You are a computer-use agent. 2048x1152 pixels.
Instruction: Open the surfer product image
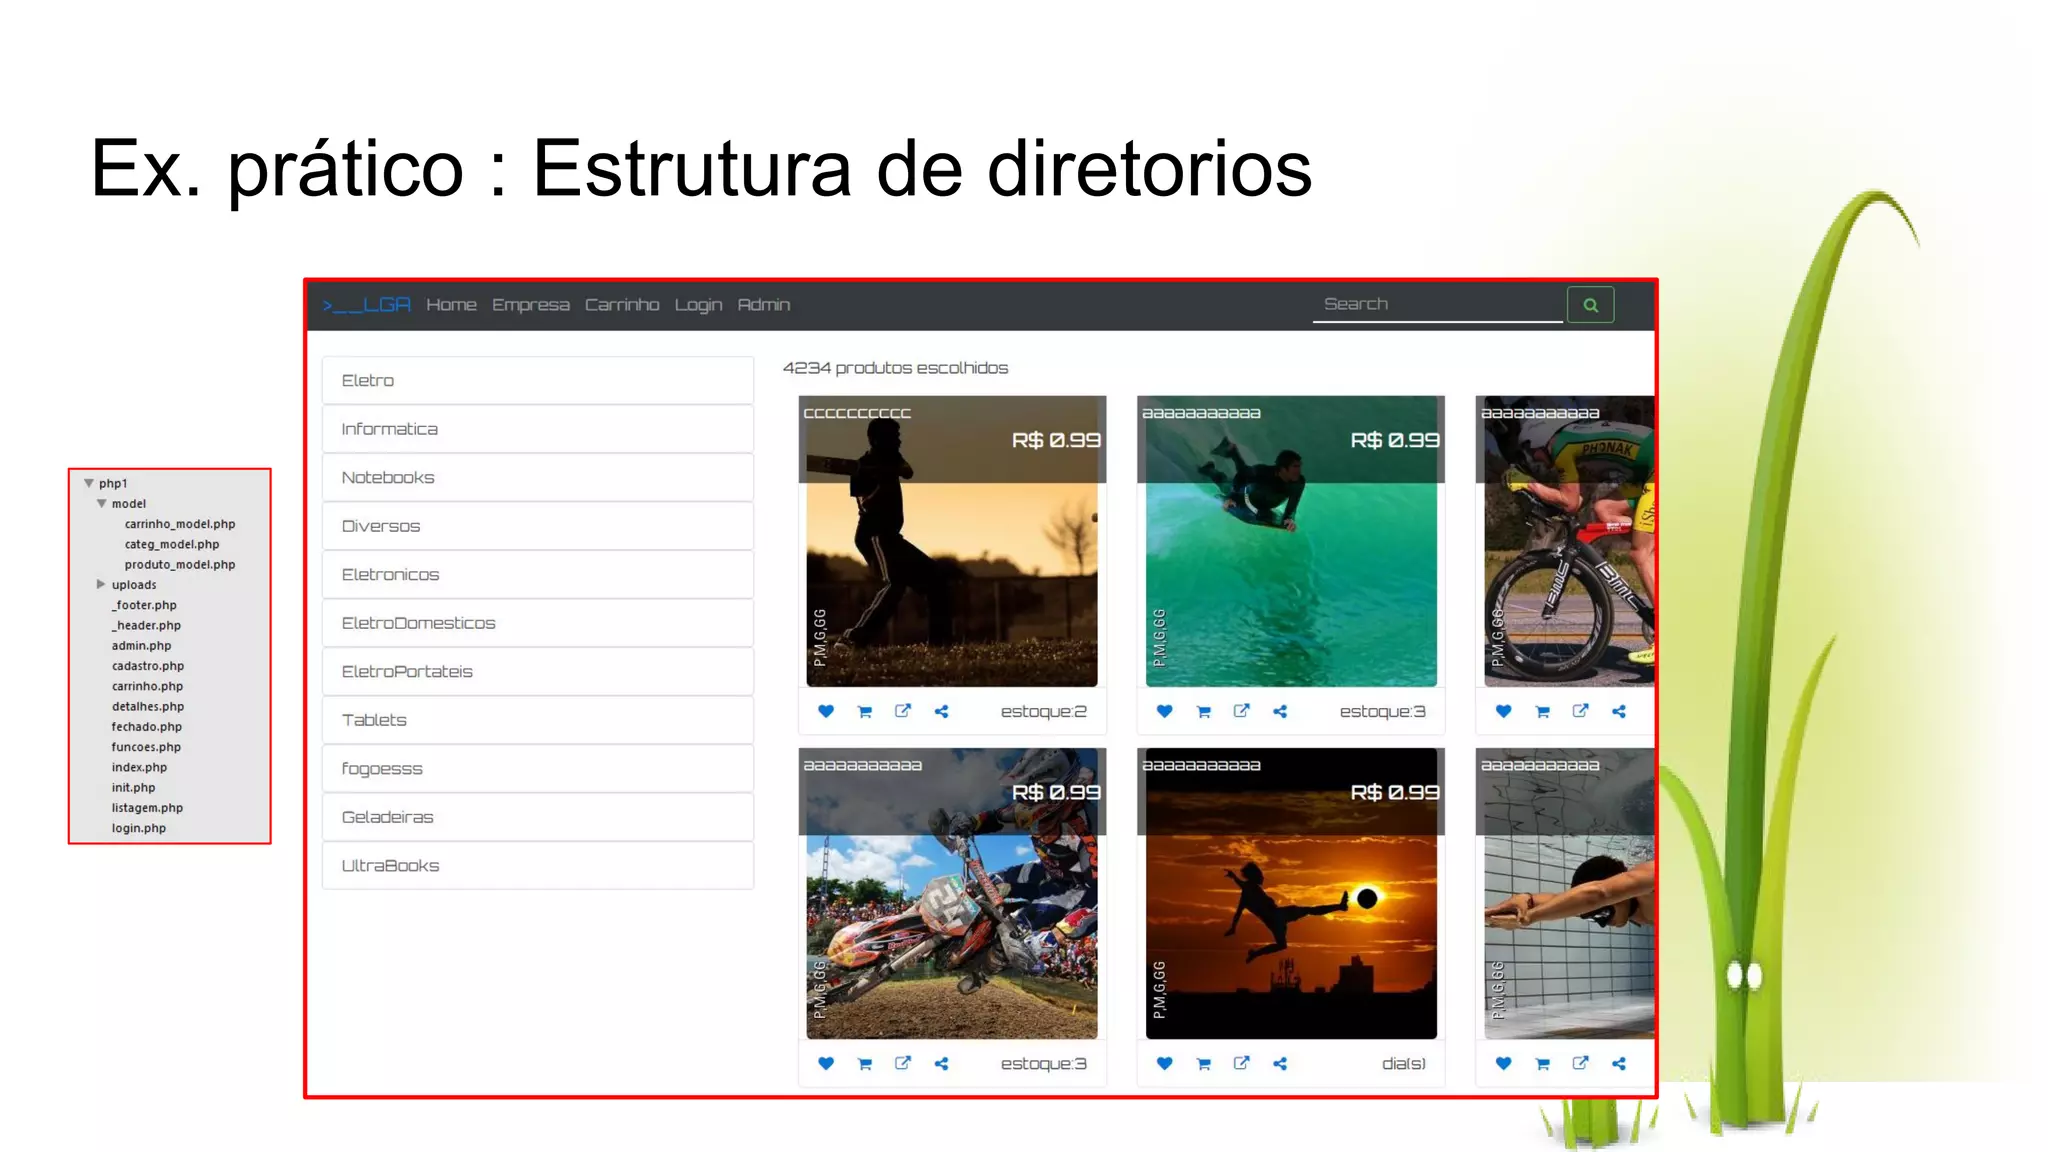[x=1291, y=541]
